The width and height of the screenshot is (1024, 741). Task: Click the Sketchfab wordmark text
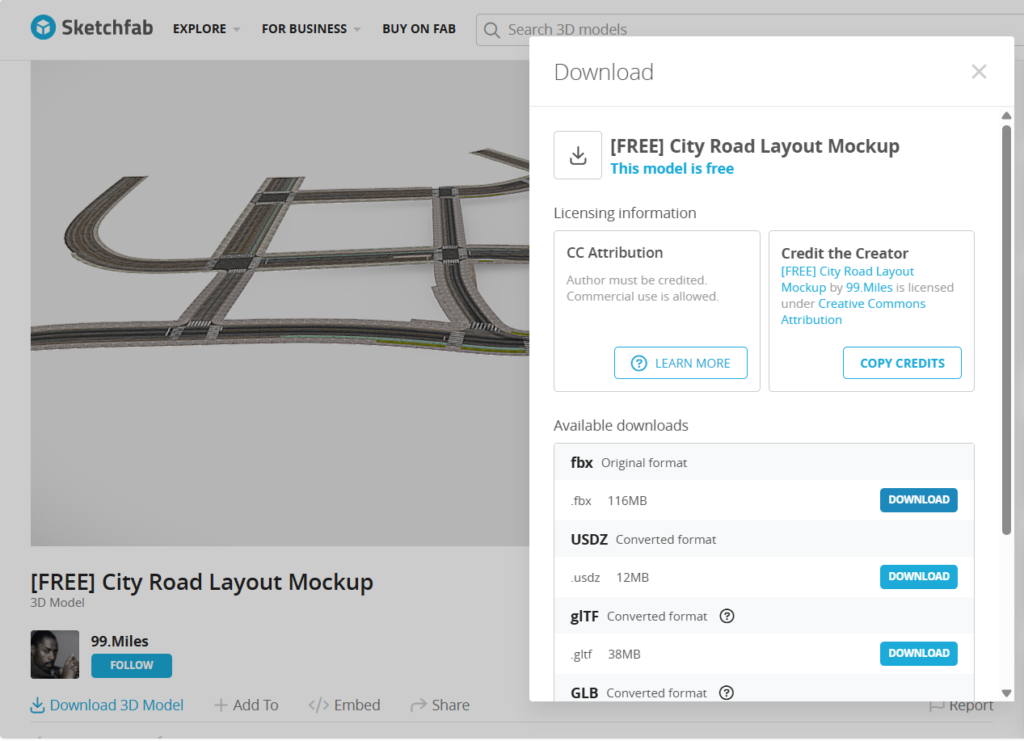(x=107, y=27)
